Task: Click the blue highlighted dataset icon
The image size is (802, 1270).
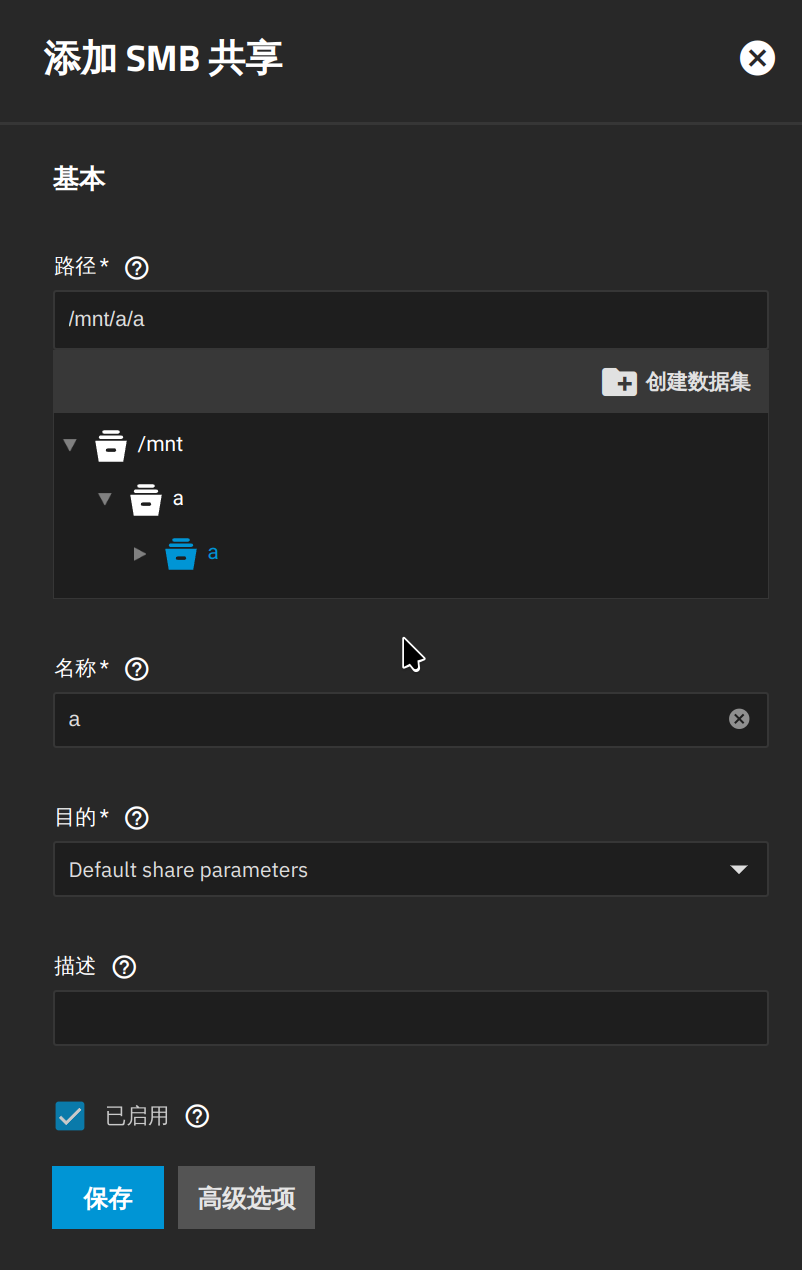Action: [x=181, y=553]
